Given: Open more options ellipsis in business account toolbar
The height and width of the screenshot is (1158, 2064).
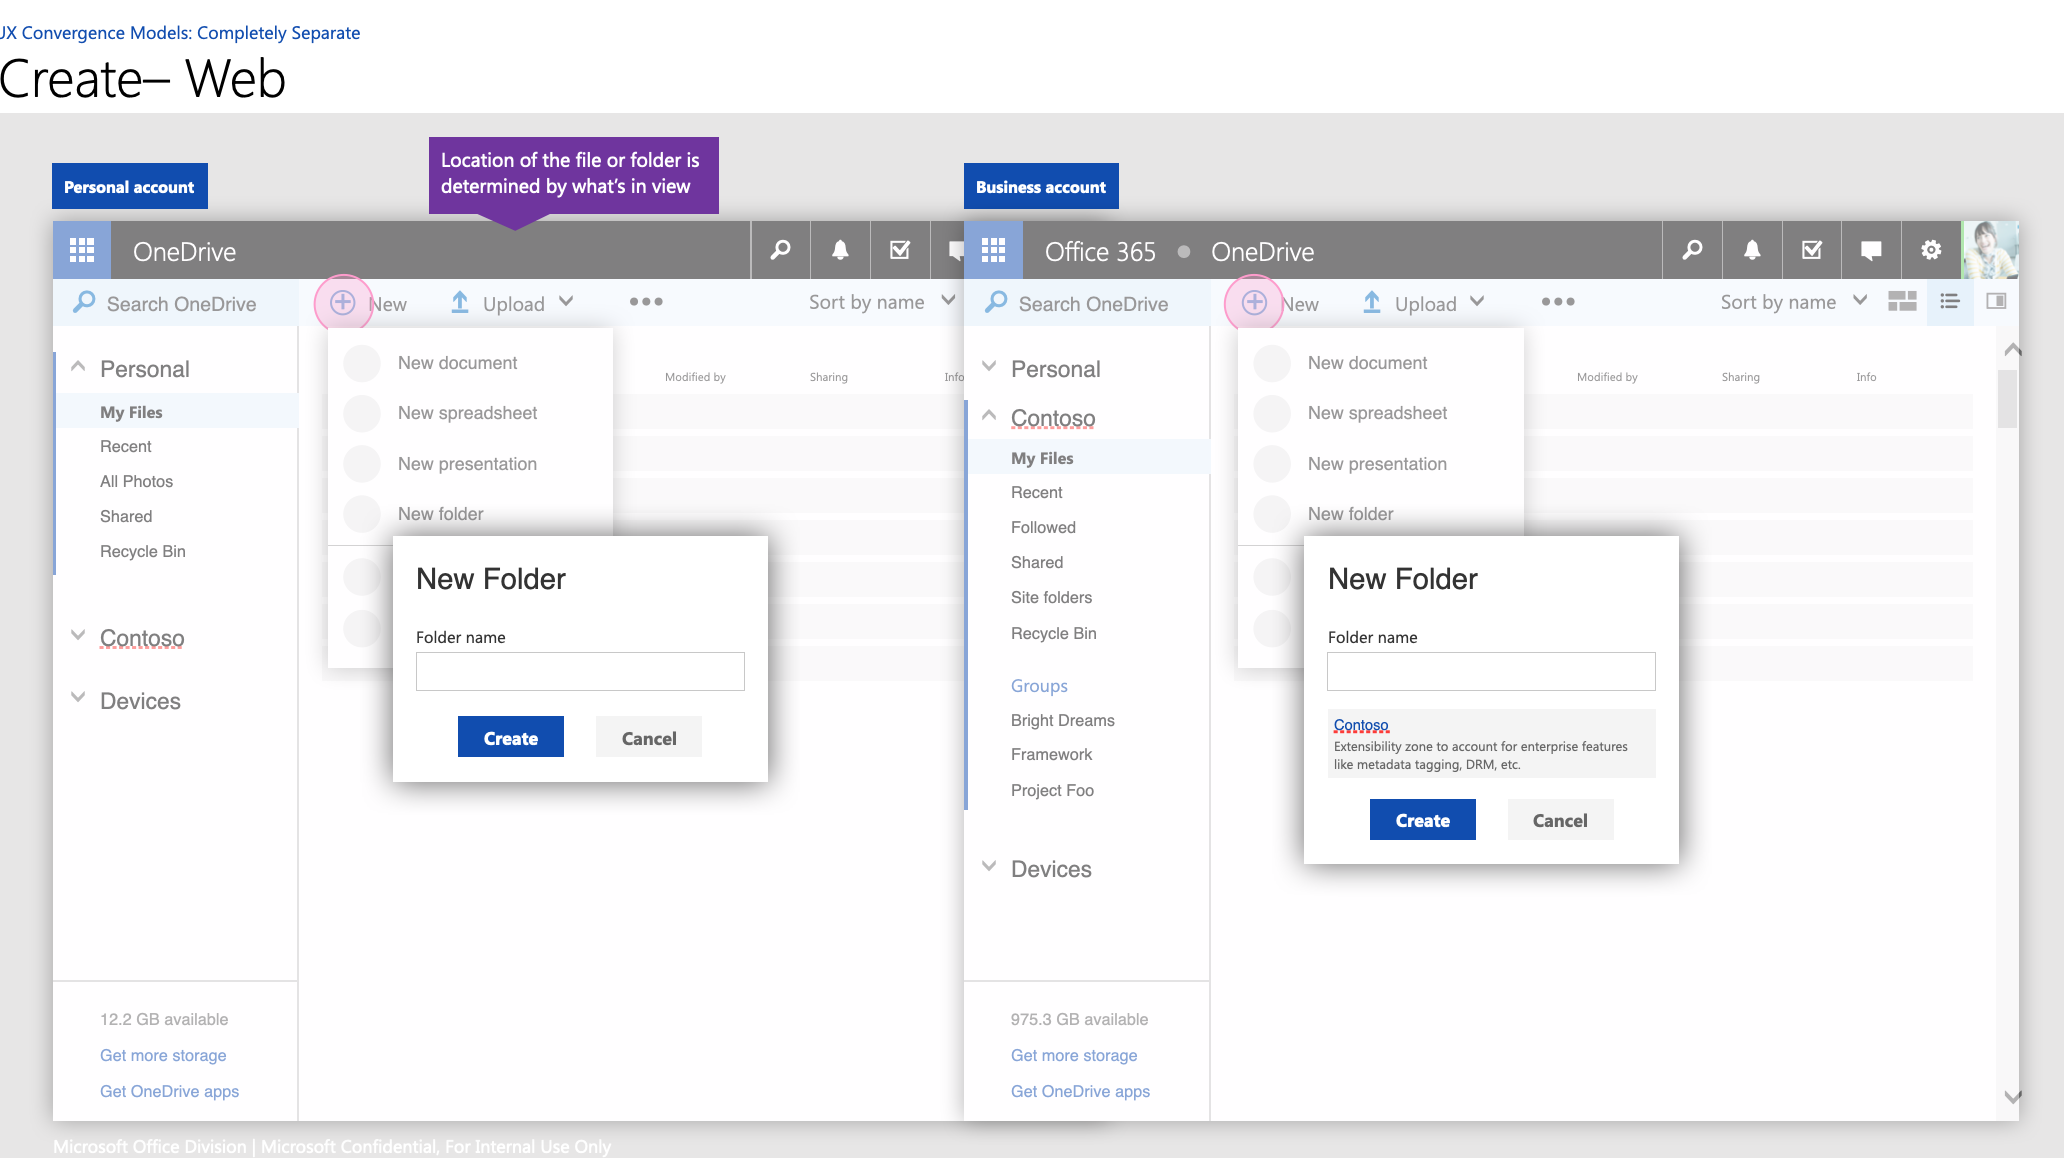Looking at the screenshot, I should click(x=1558, y=301).
